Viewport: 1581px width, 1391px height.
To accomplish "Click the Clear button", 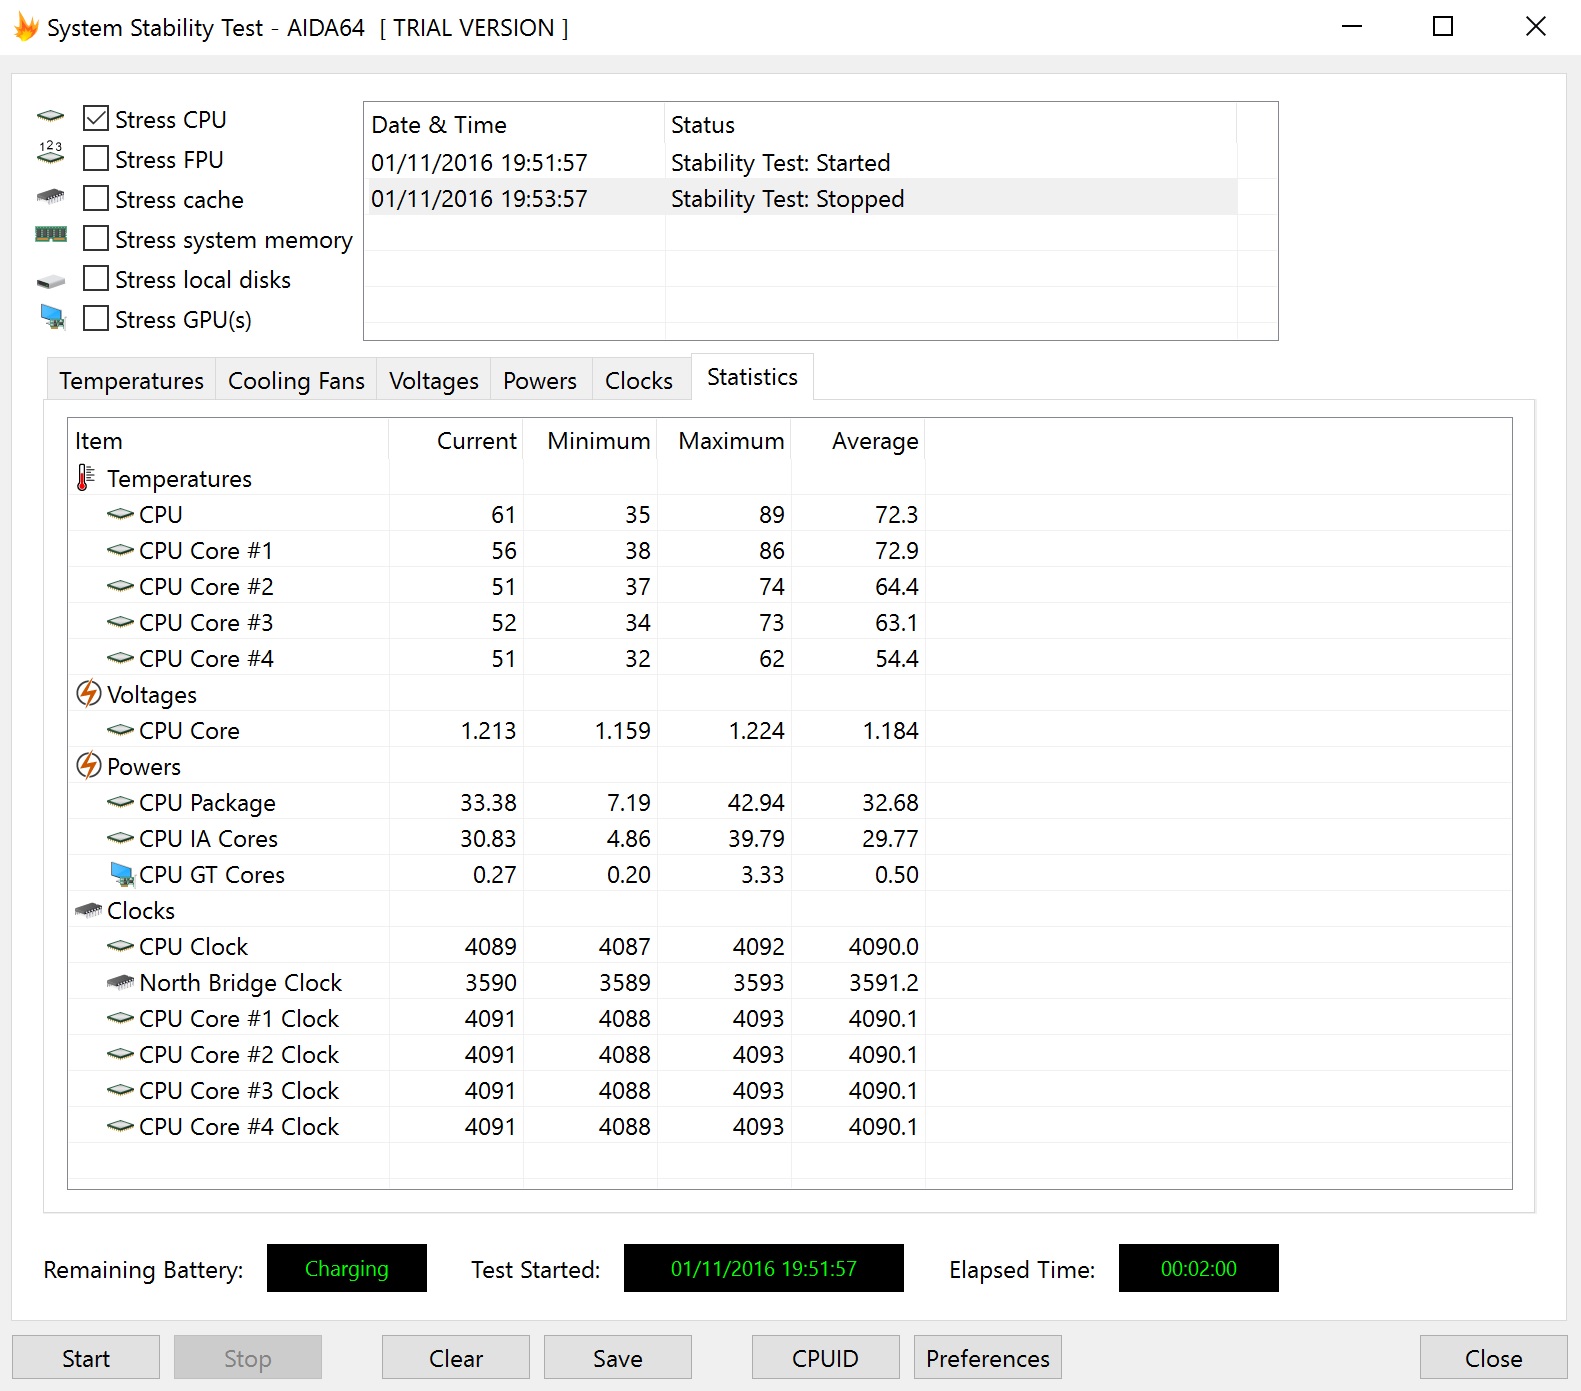I will click(456, 1358).
